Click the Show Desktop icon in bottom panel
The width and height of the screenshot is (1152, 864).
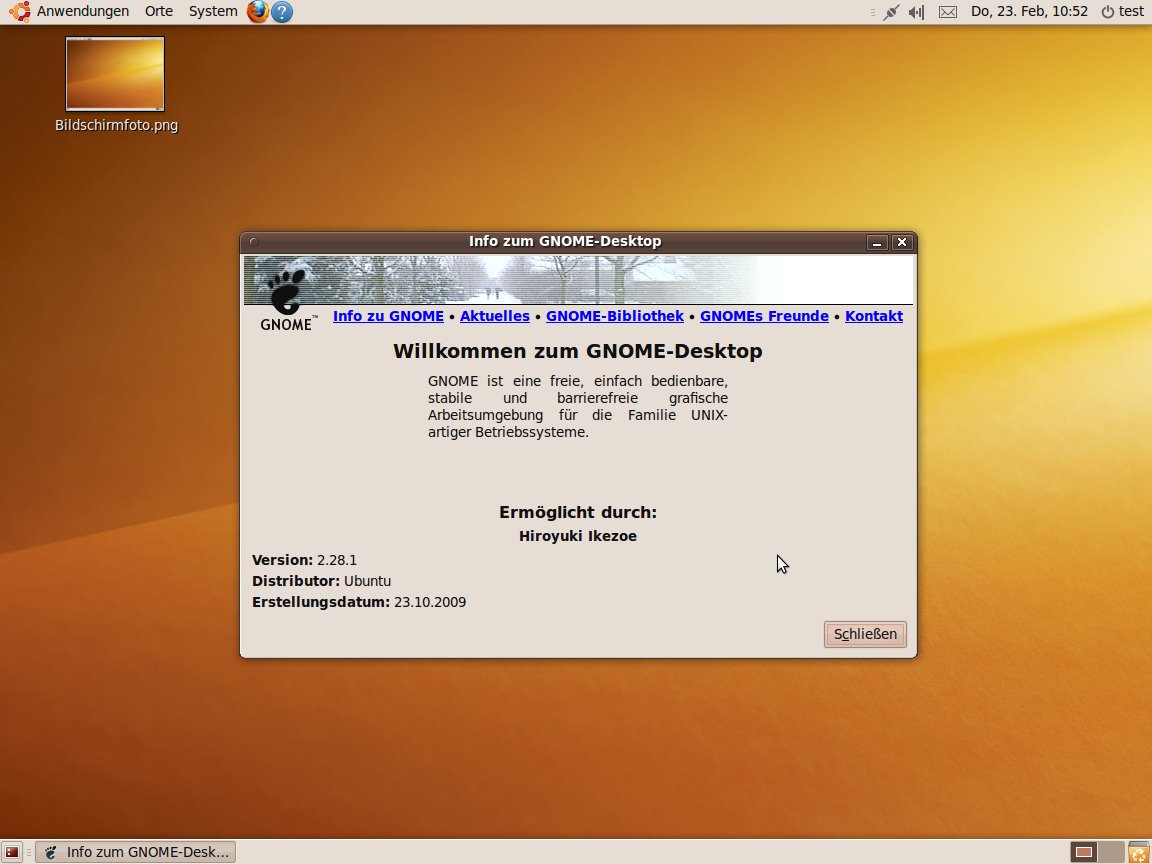tap(12, 852)
